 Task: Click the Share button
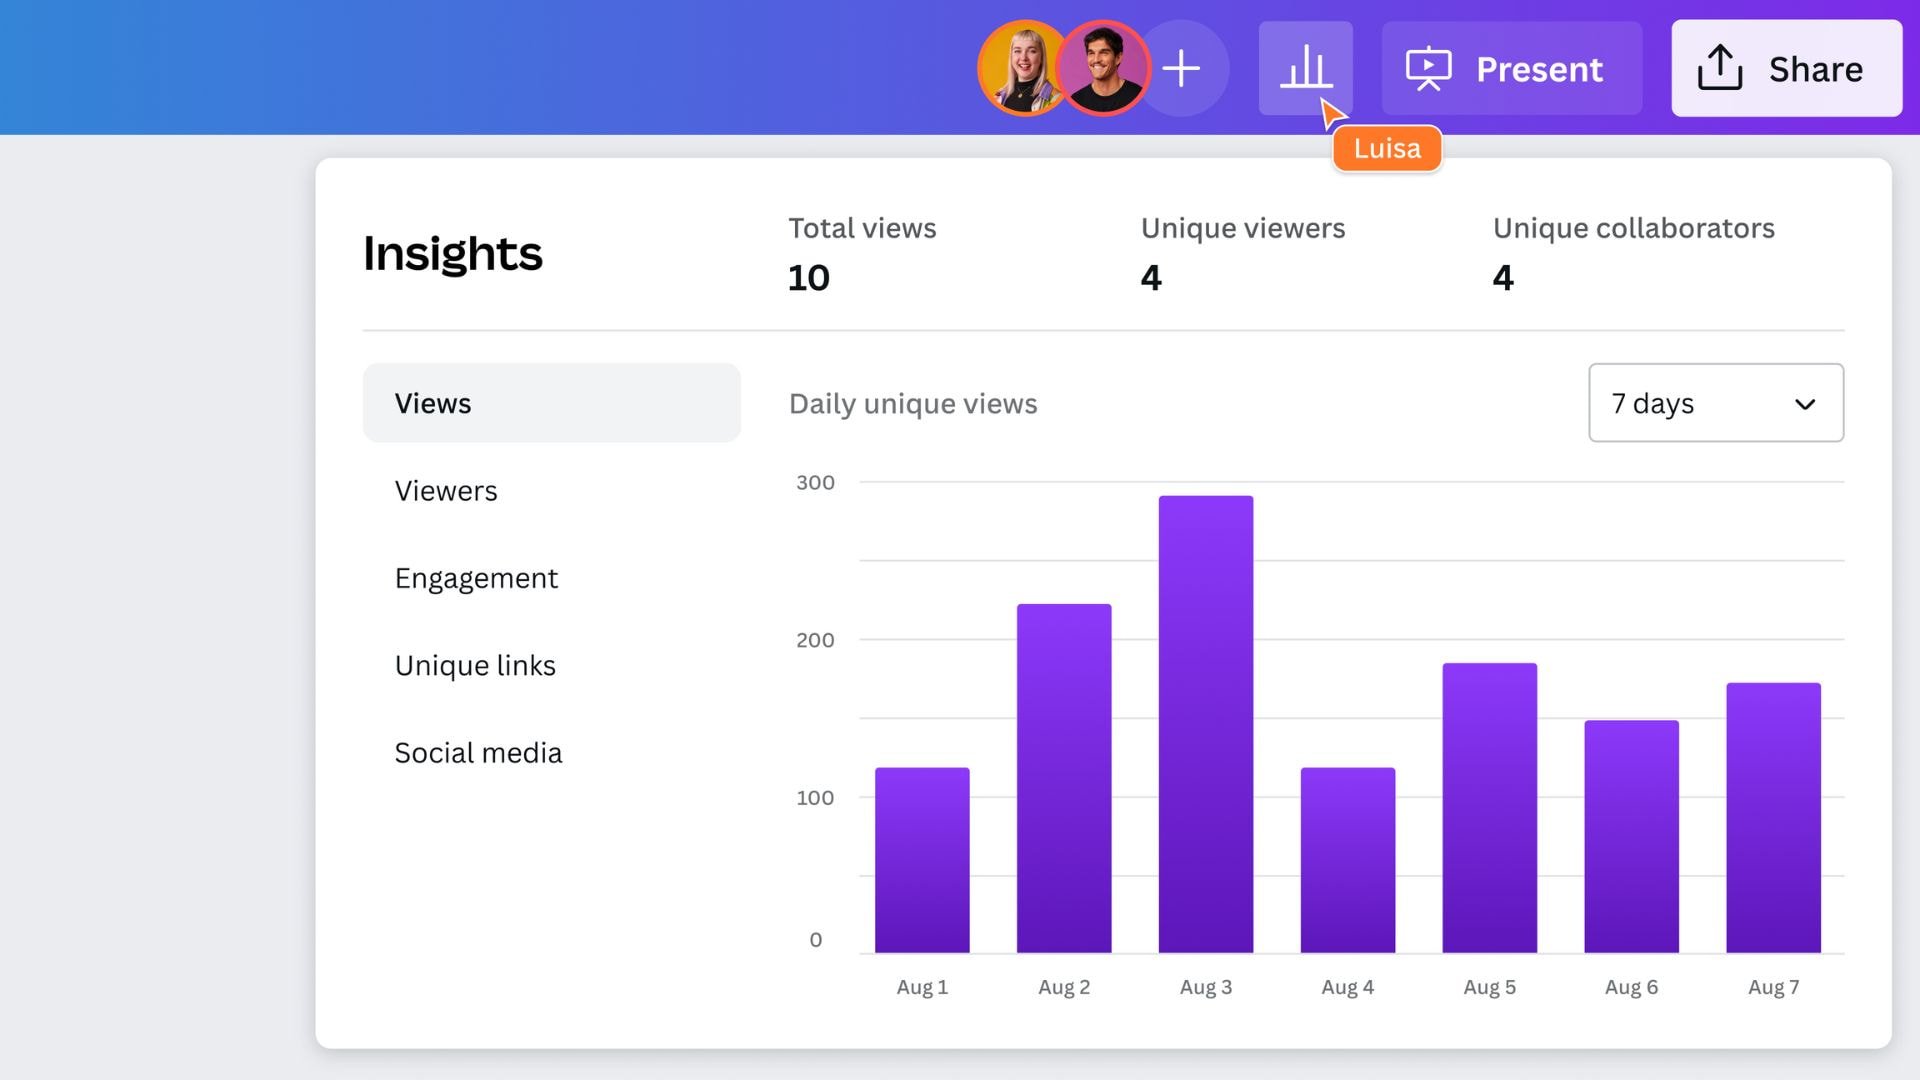coord(1787,68)
